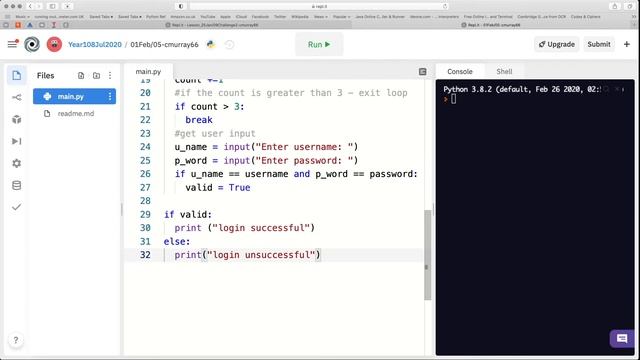
Task: Click the Repl.it spiral logo
Action: click(32, 44)
